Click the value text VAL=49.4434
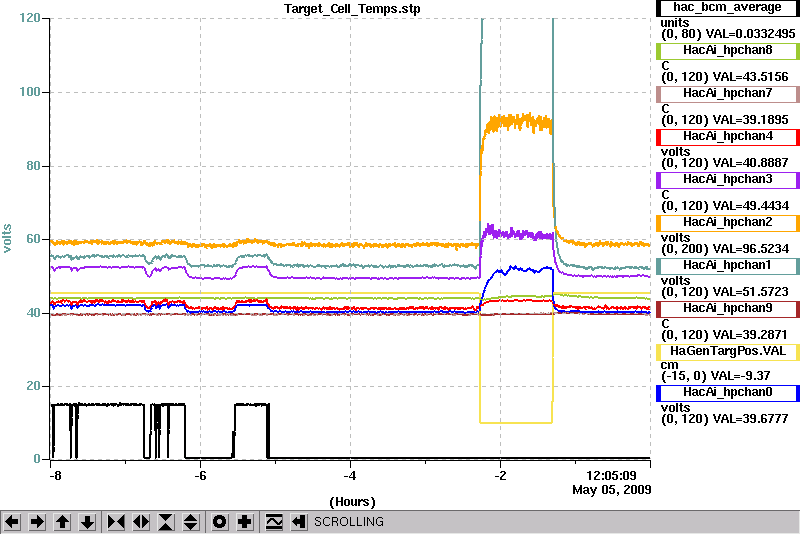 [x=751, y=206]
